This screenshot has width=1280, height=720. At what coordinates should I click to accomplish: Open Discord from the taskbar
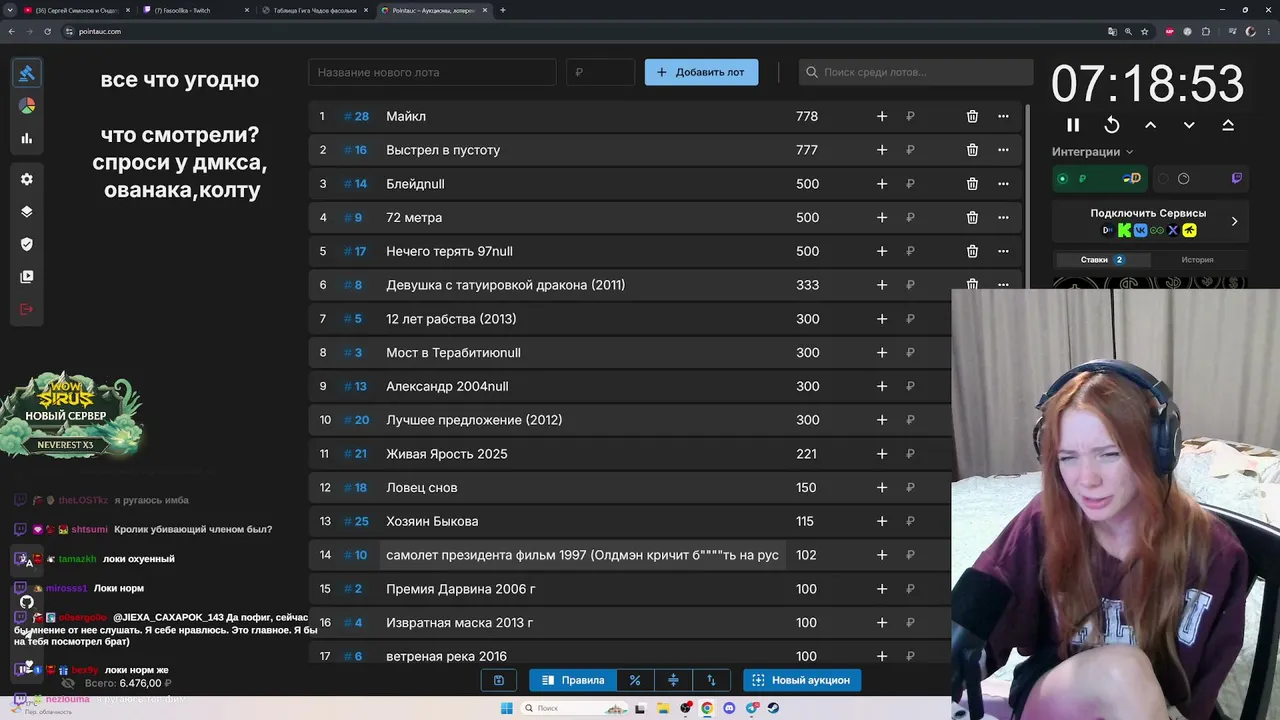(729, 708)
